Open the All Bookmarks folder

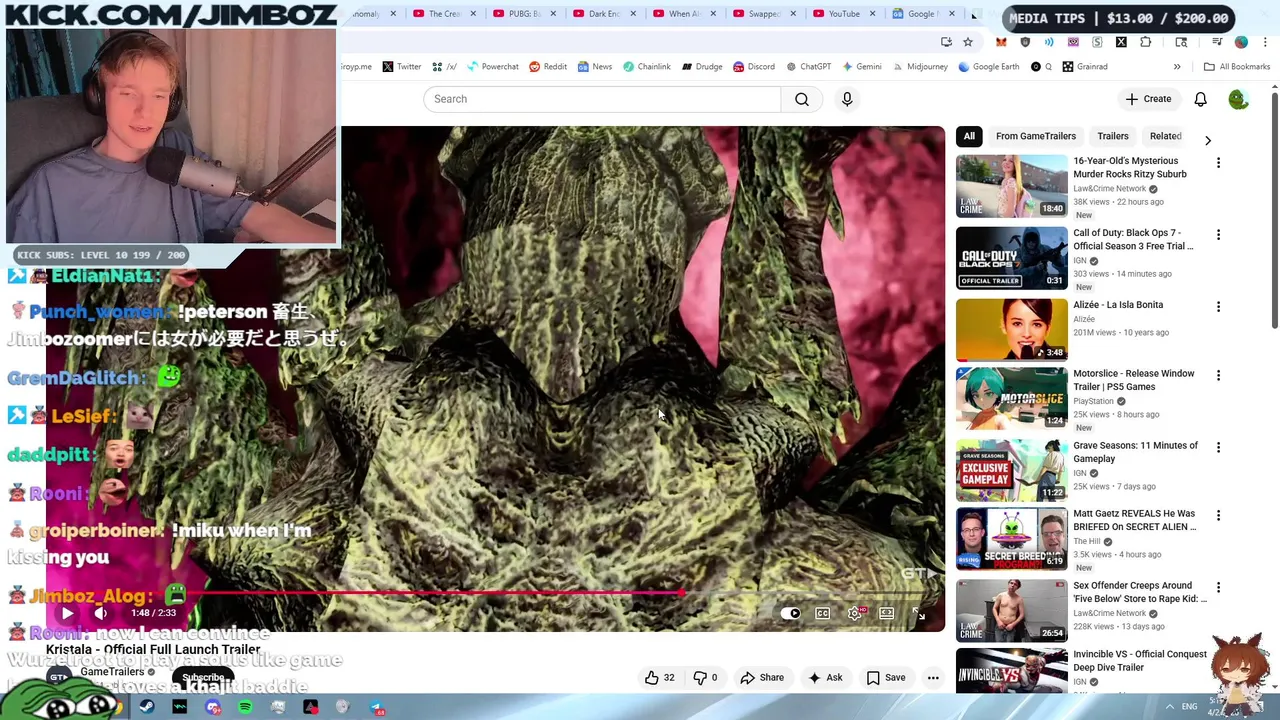pos(1237,67)
